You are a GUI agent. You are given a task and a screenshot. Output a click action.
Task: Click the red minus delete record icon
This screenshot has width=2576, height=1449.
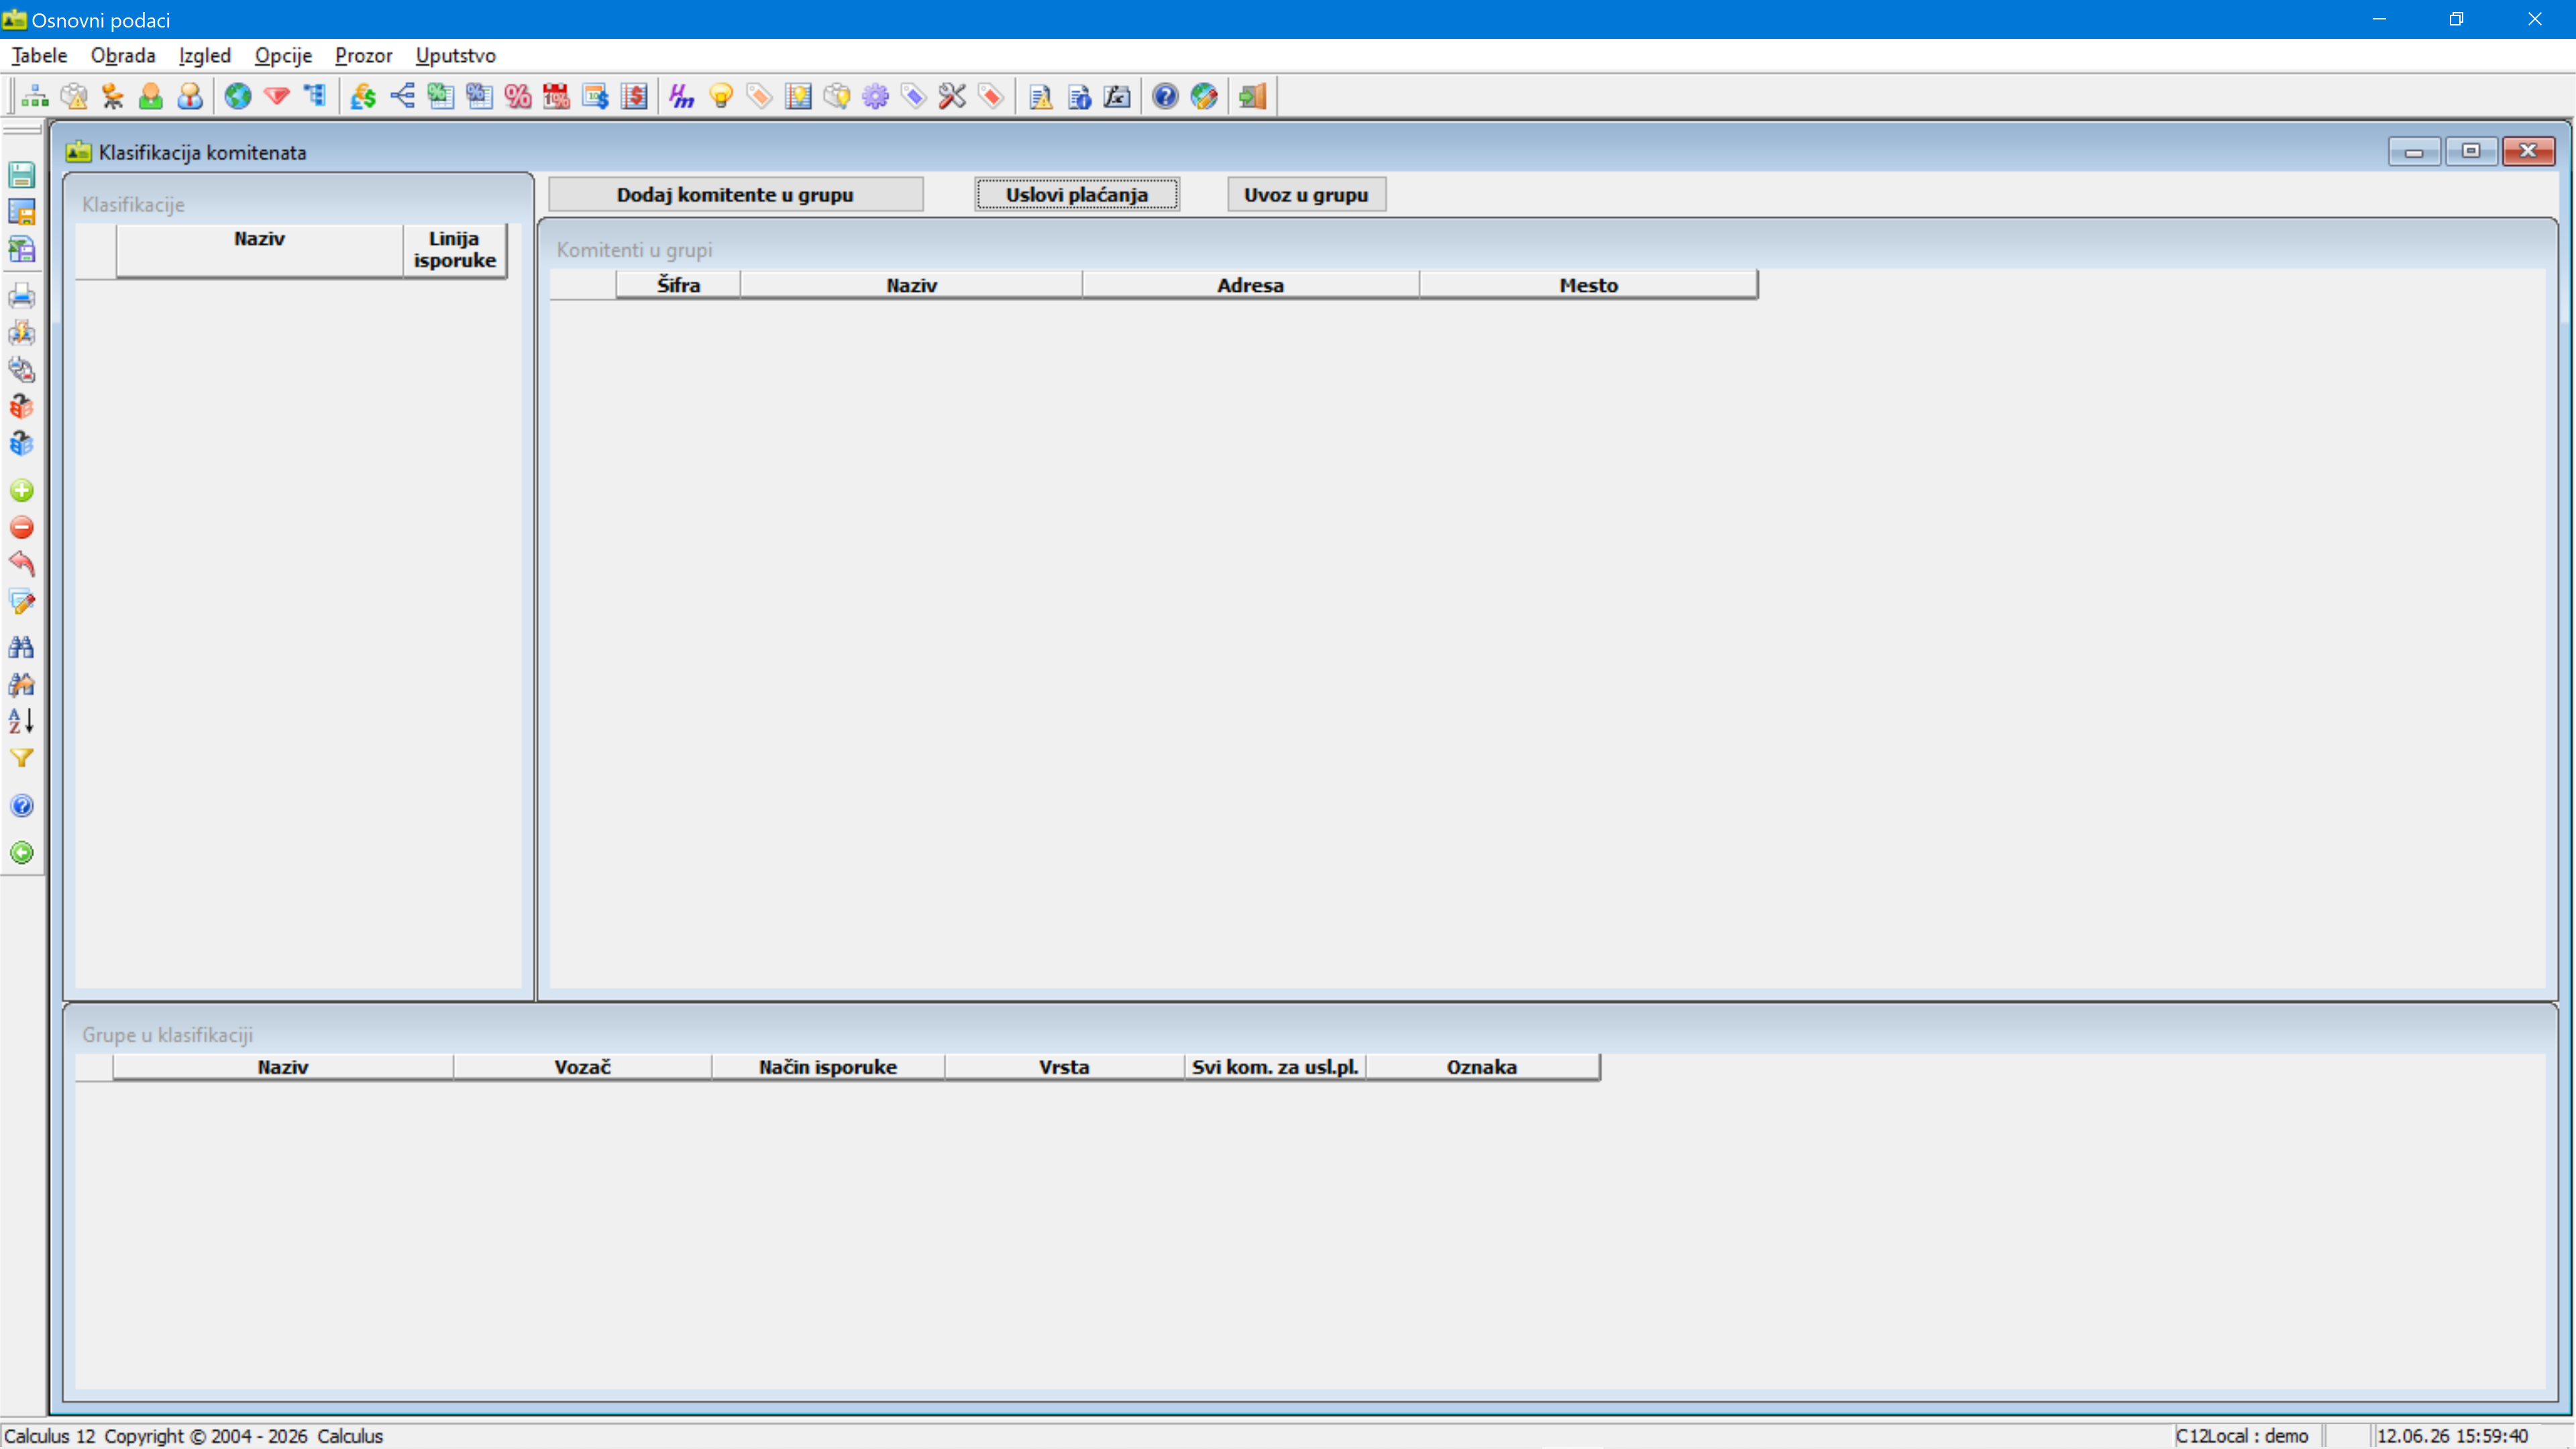22,528
